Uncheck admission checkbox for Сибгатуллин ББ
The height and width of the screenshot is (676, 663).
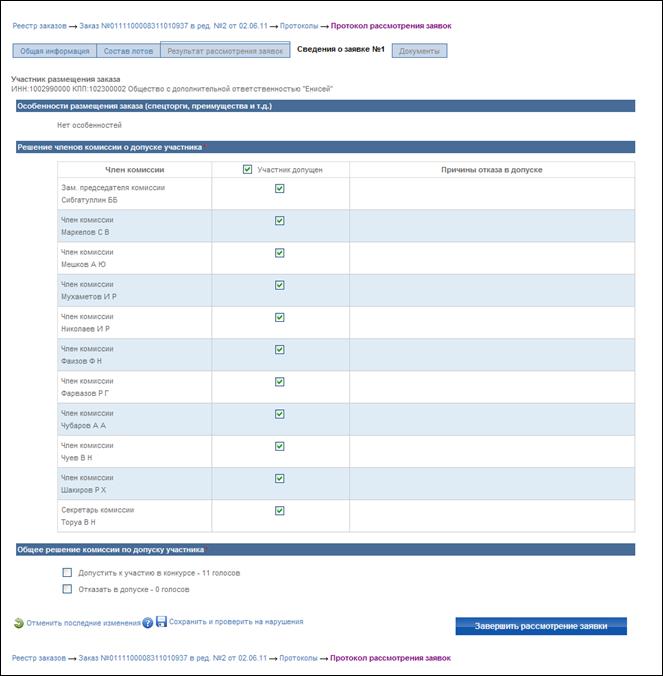(x=280, y=188)
